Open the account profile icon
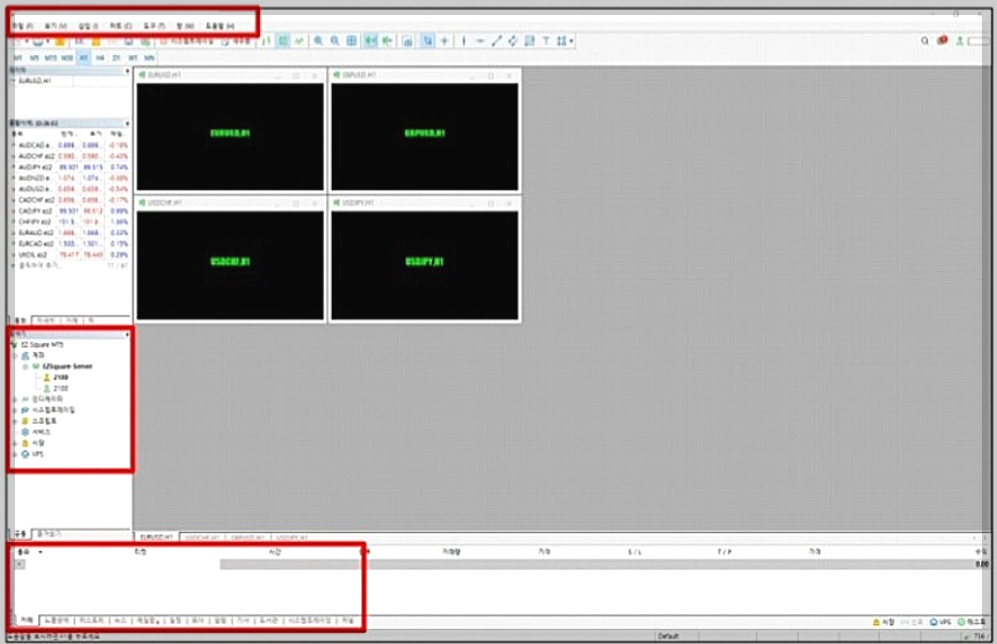 [x=959, y=41]
